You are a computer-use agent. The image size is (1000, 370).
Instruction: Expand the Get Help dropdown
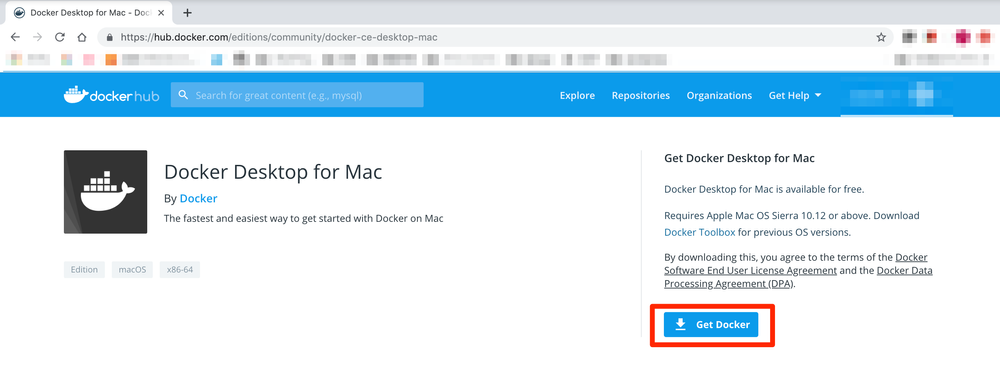pos(795,95)
